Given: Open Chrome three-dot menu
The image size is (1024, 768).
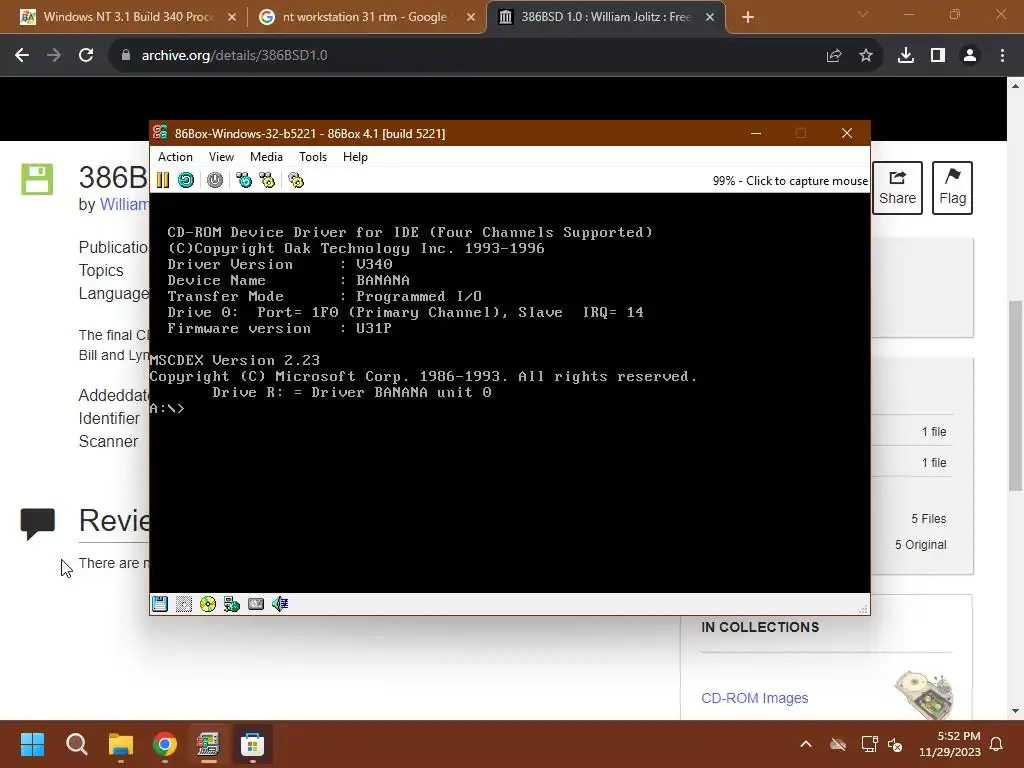Looking at the screenshot, I should (x=1002, y=56).
